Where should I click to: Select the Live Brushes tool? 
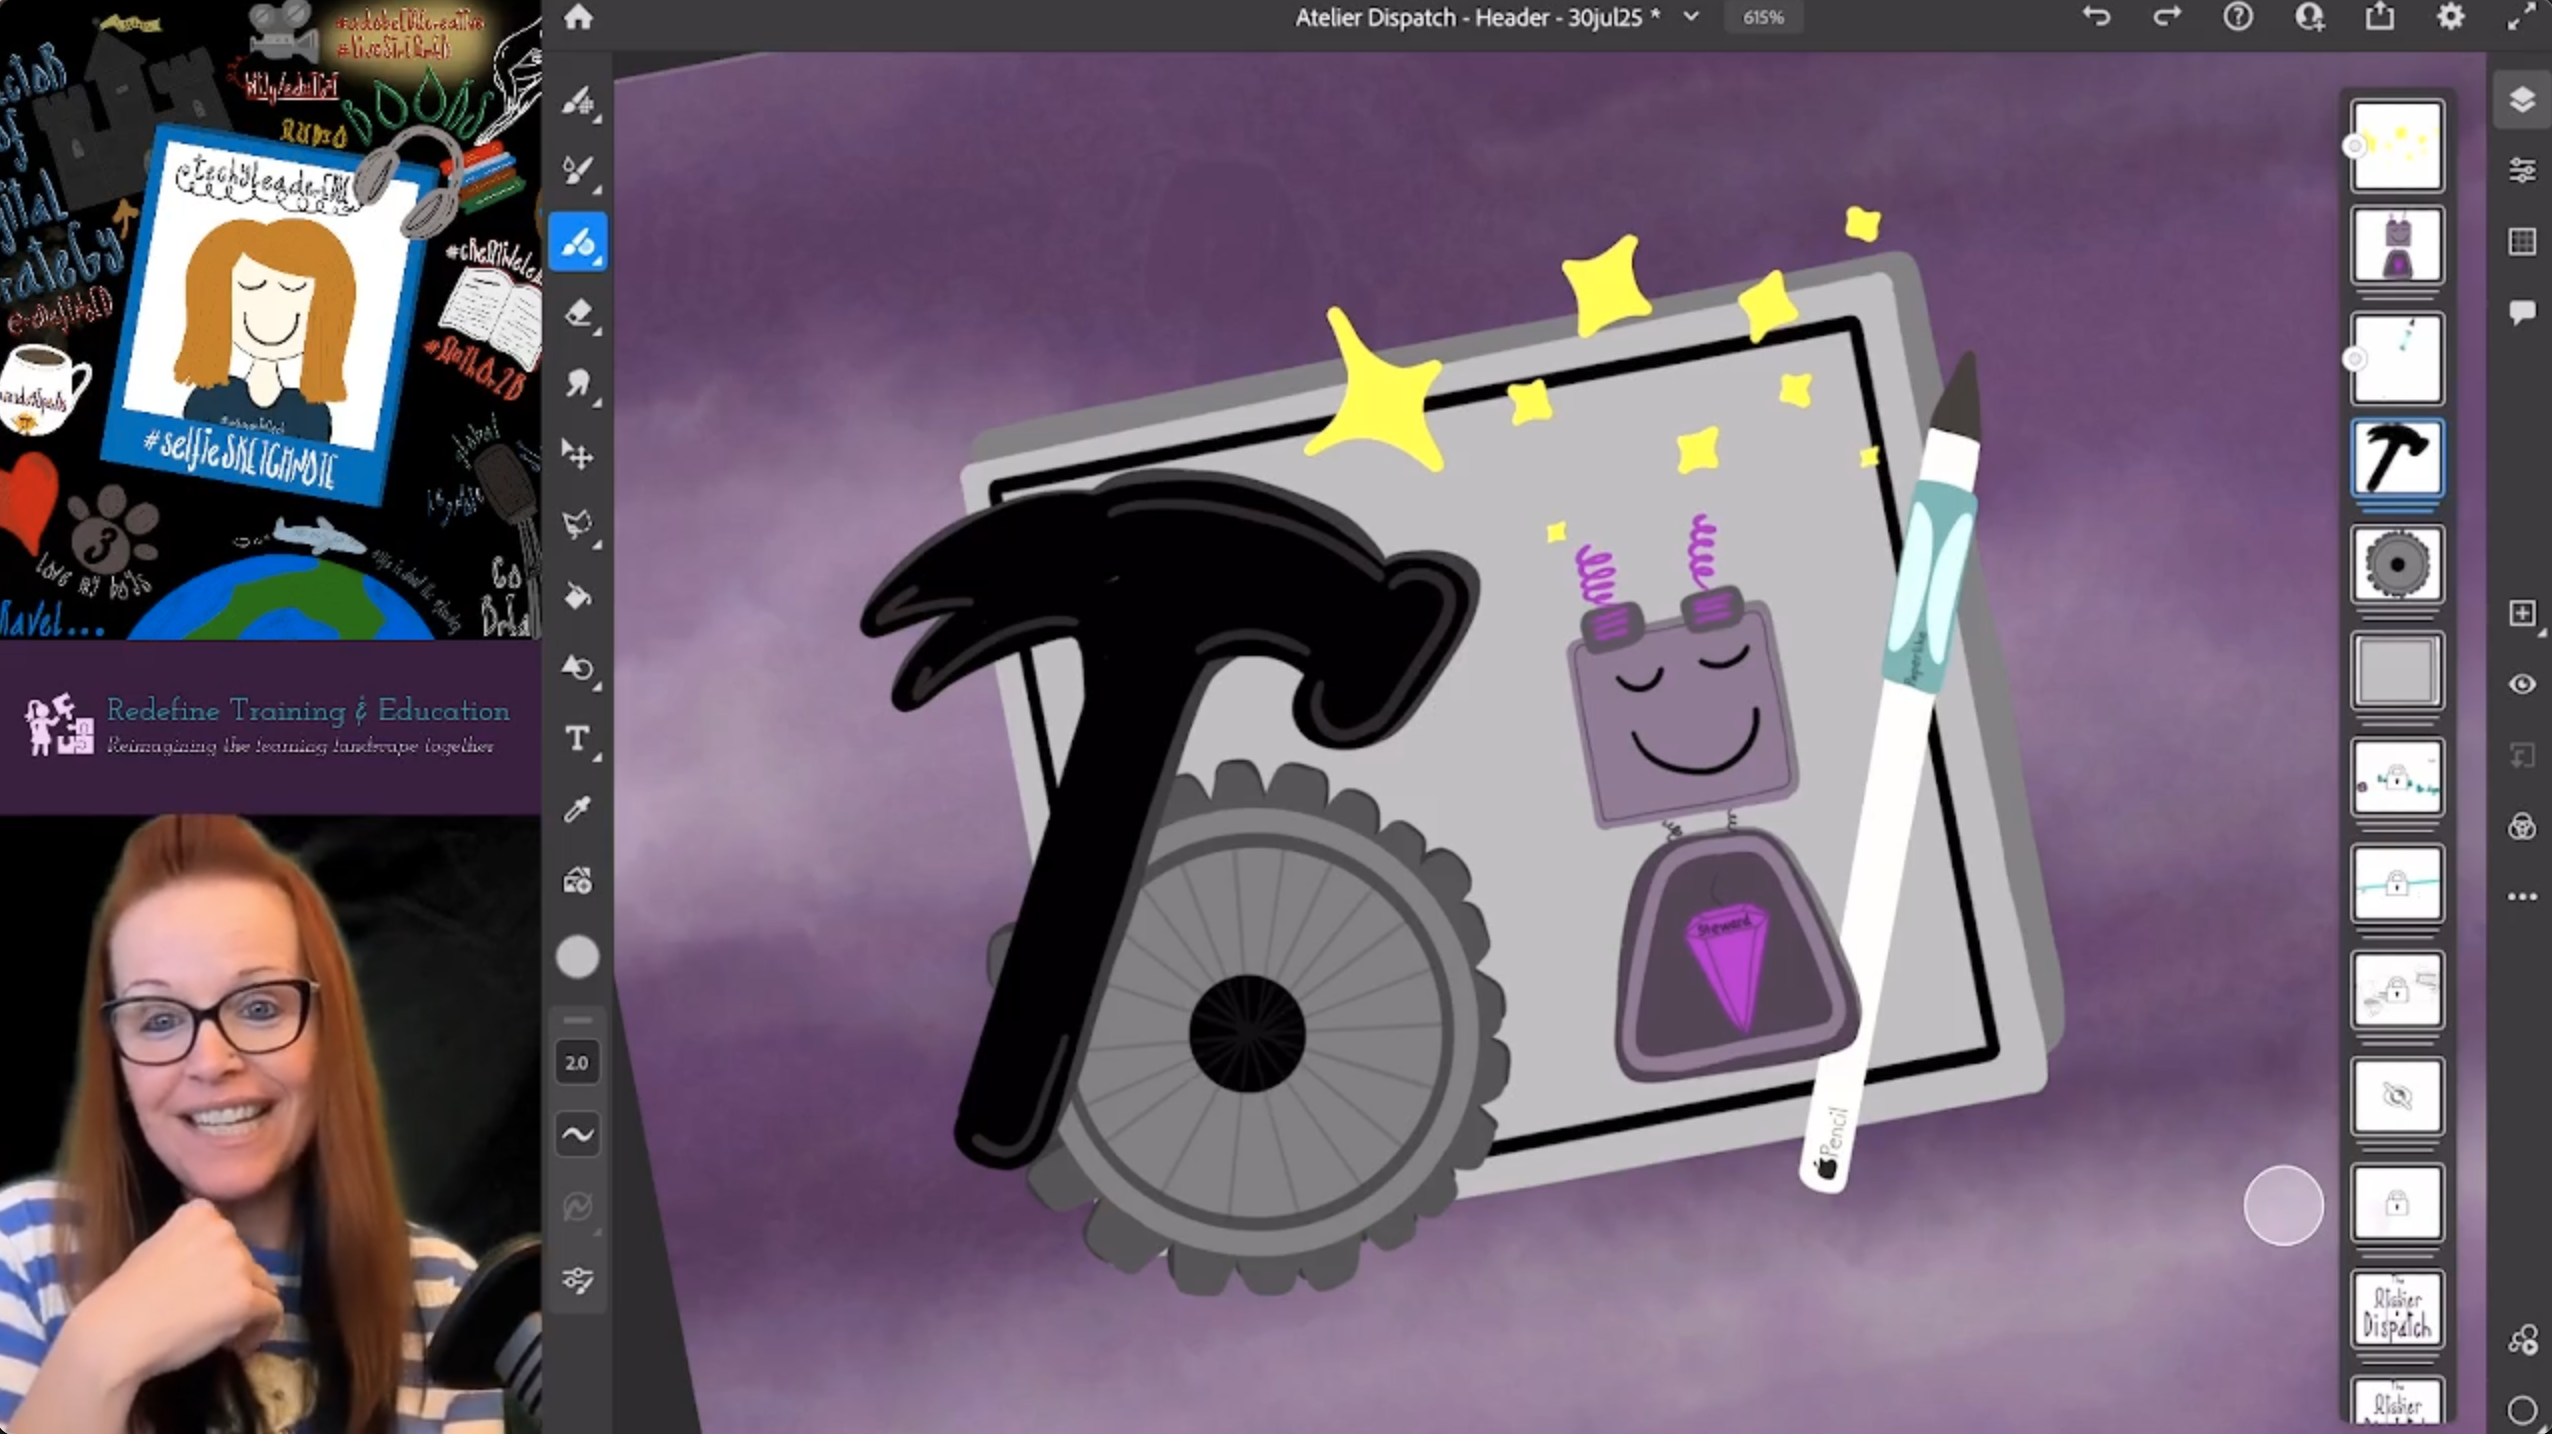577,171
